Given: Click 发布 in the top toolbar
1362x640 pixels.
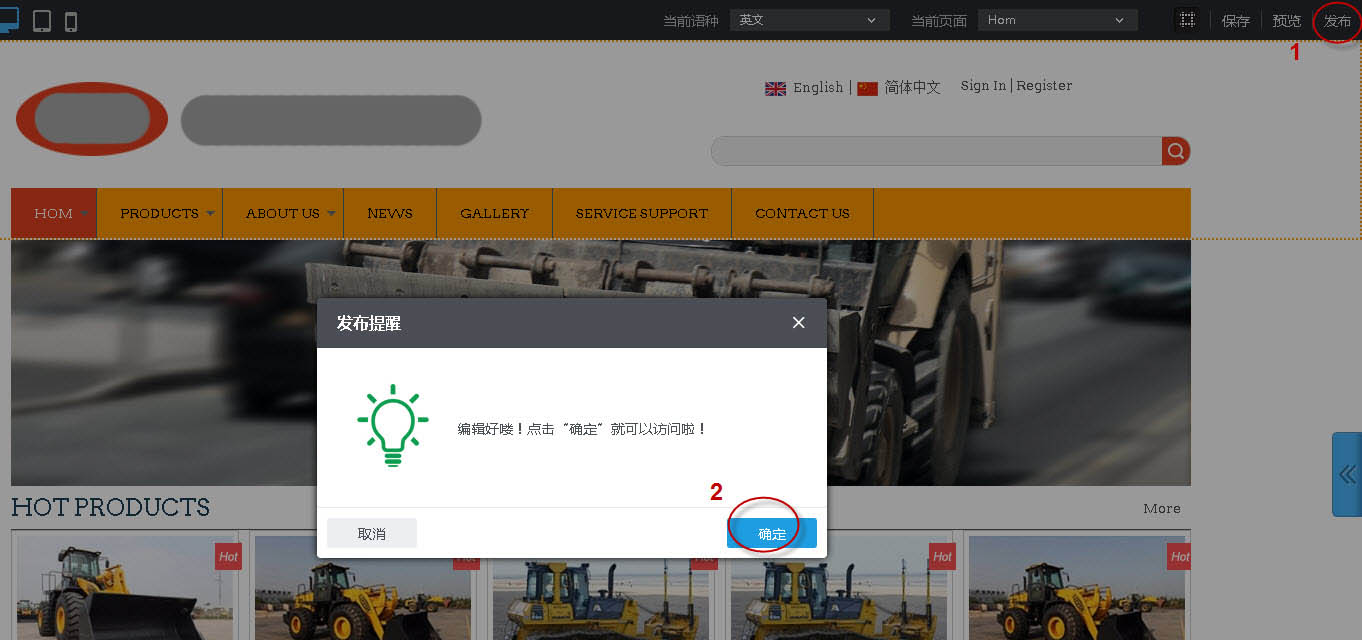Looking at the screenshot, I should [x=1337, y=21].
